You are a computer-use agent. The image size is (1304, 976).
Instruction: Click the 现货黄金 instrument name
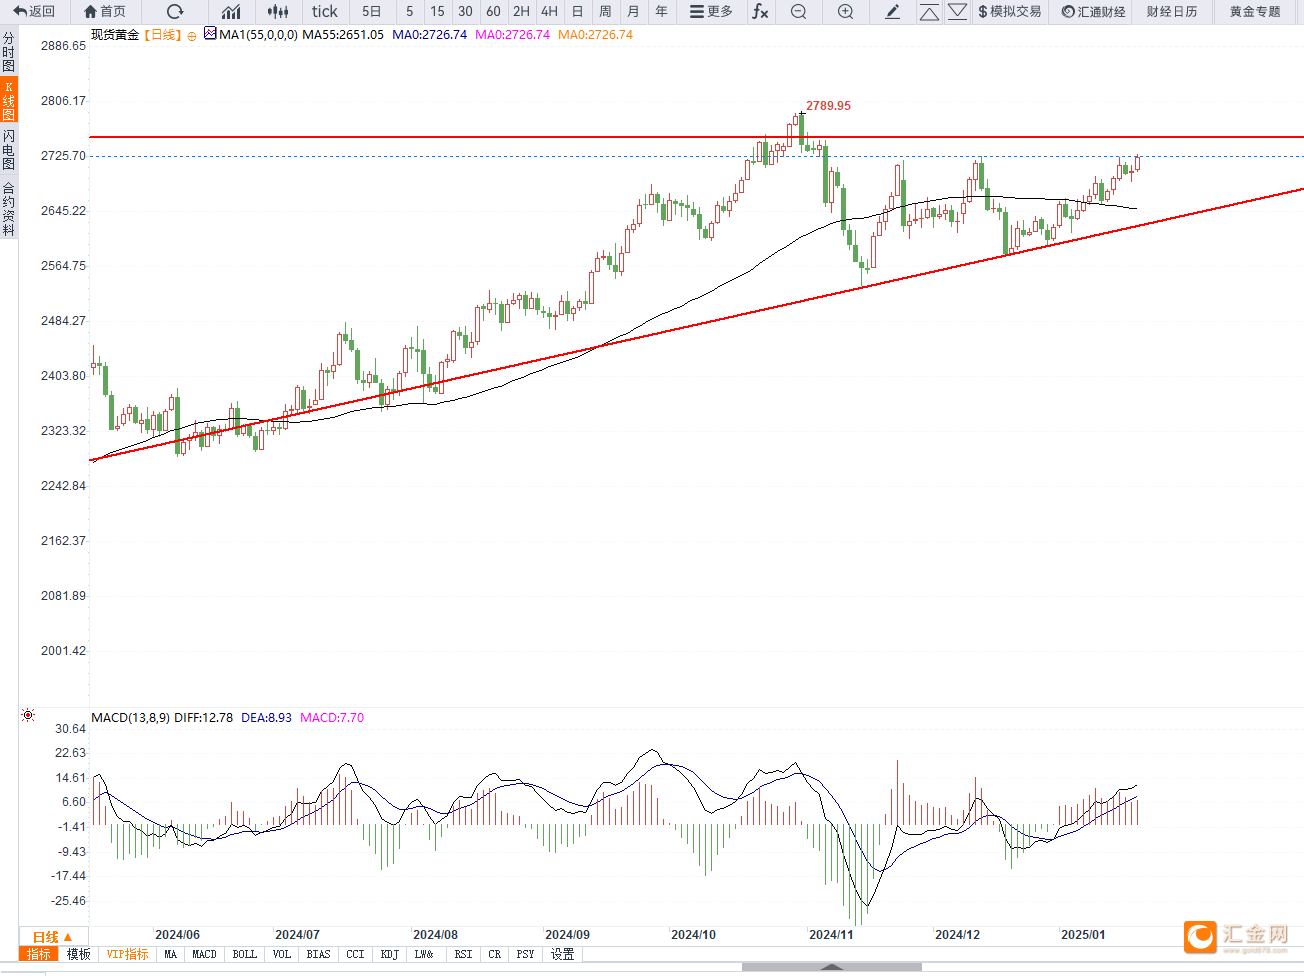pos(115,34)
